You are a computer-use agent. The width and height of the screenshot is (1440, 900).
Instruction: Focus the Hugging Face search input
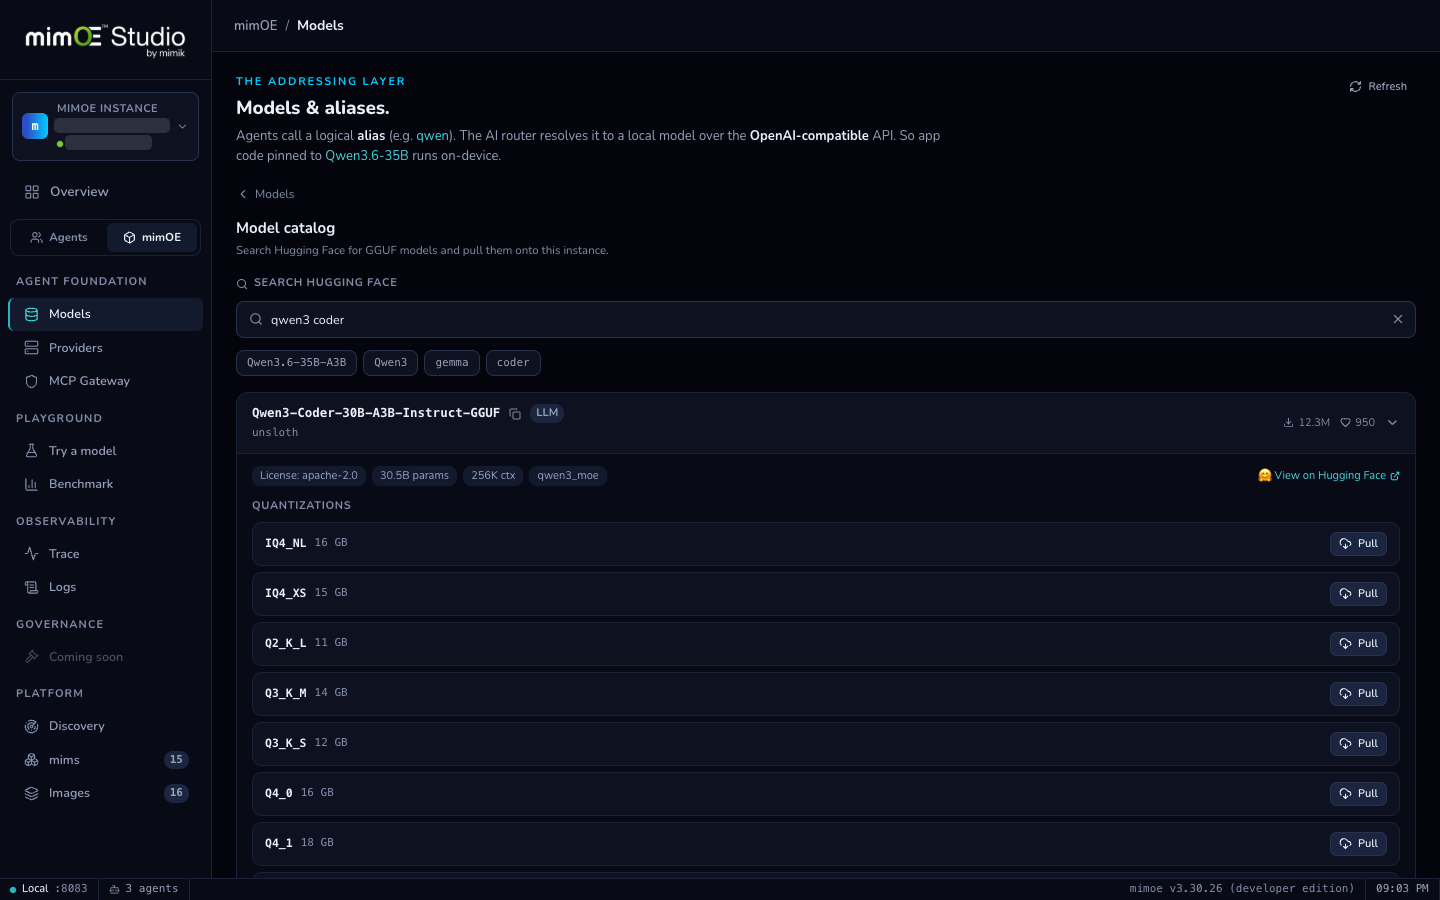826,320
